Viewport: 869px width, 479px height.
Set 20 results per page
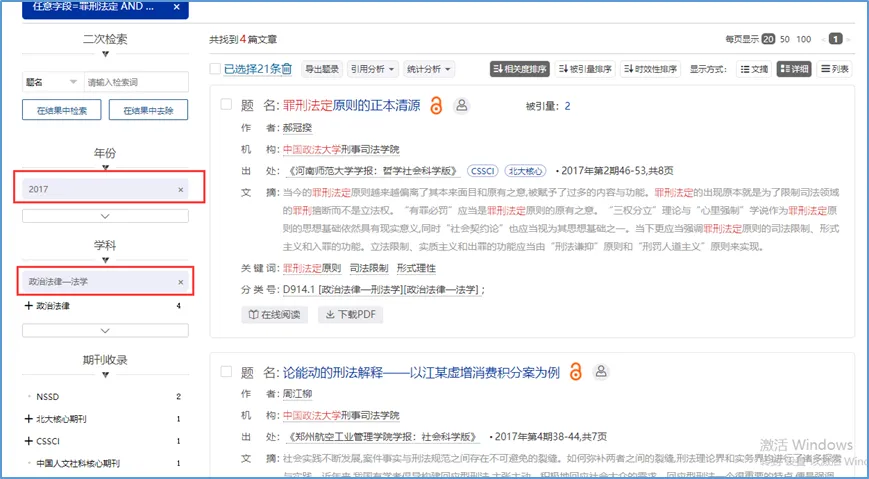768,39
